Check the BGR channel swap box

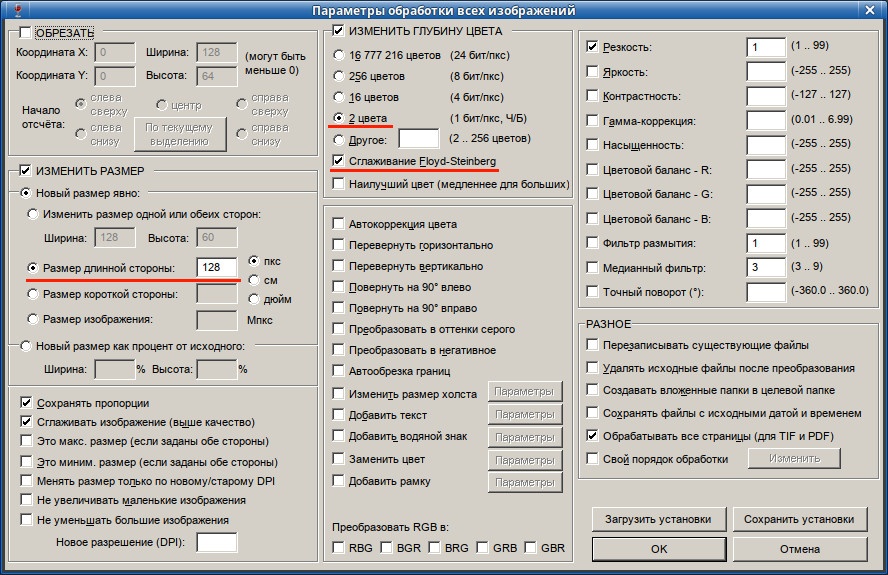coord(386,548)
